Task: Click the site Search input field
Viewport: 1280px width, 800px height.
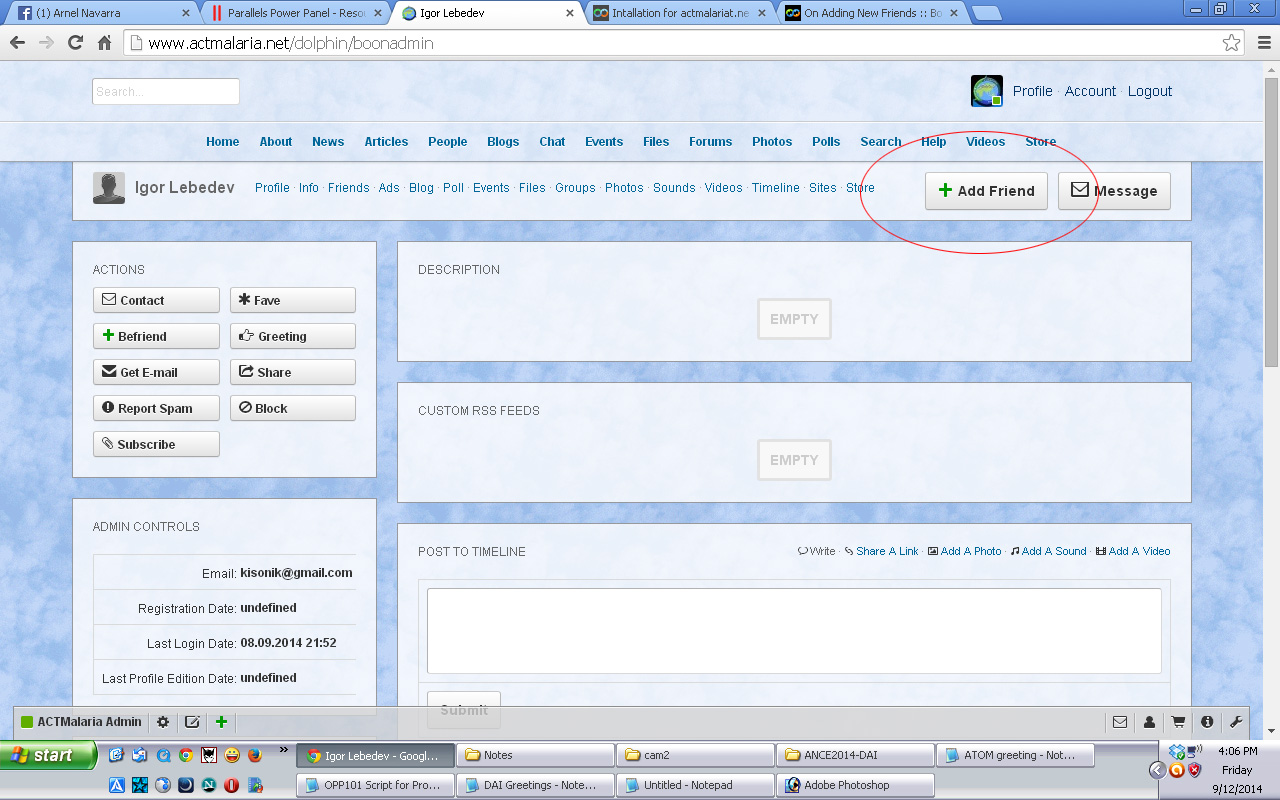Action: [x=166, y=91]
